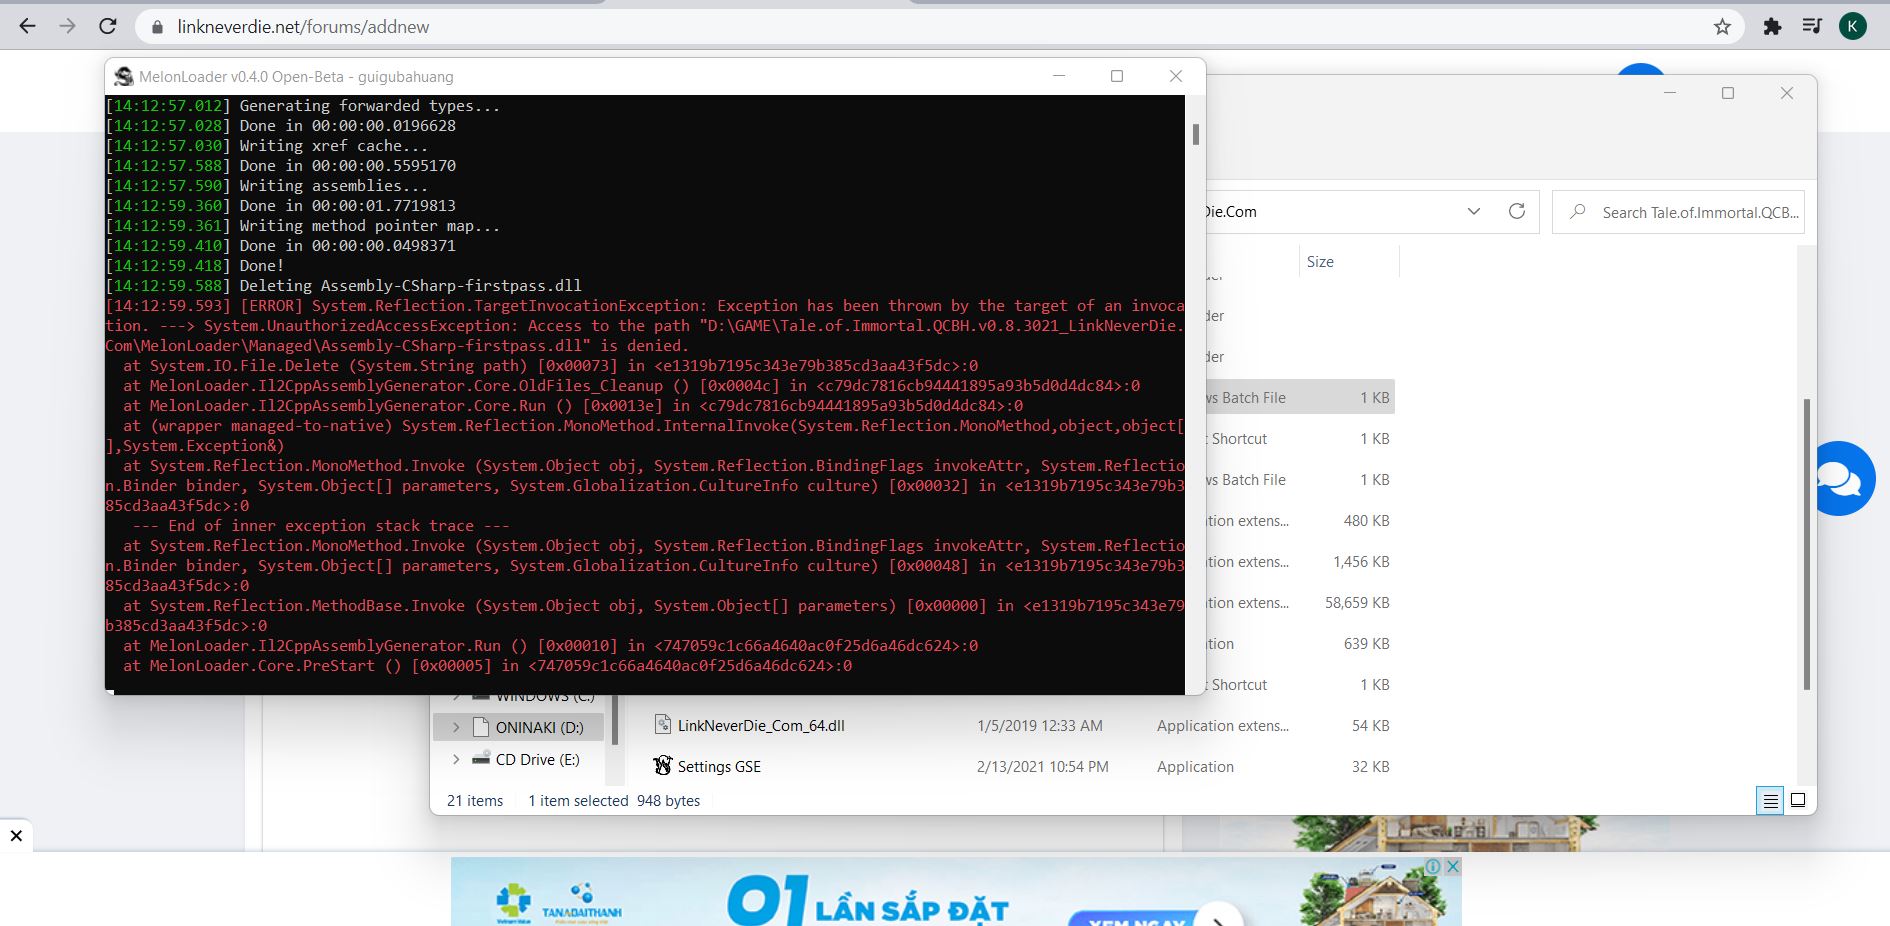This screenshot has height=926, width=1890.
Task: Switch Explorer to large icons view
Action: point(1798,800)
